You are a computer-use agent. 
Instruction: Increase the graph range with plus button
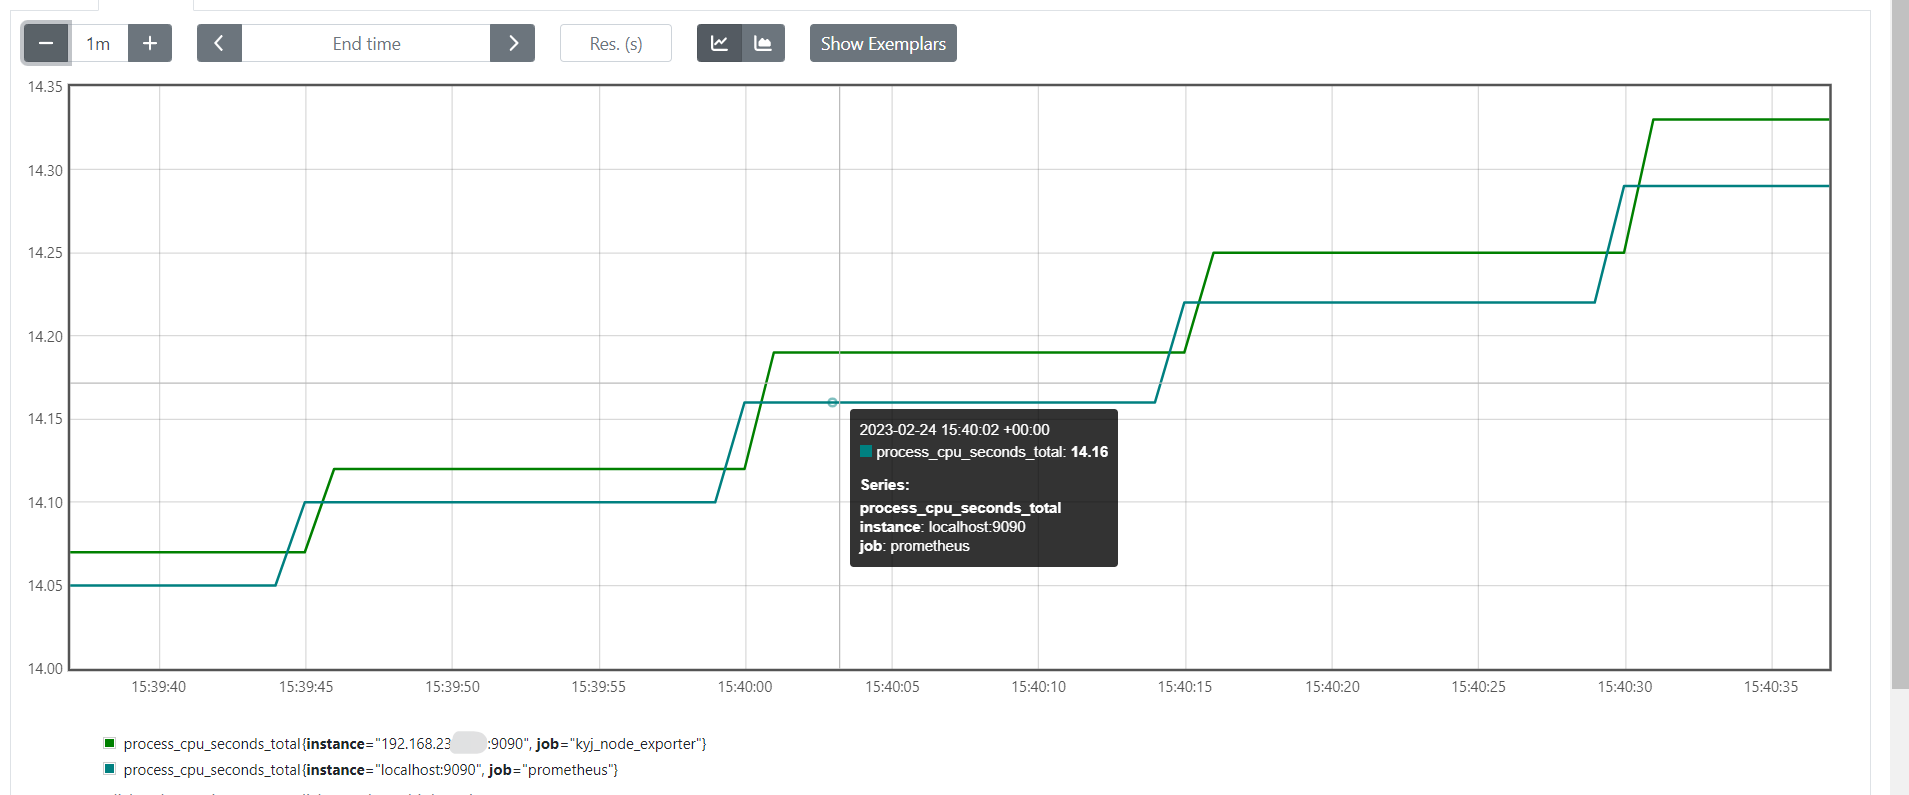[150, 43]
